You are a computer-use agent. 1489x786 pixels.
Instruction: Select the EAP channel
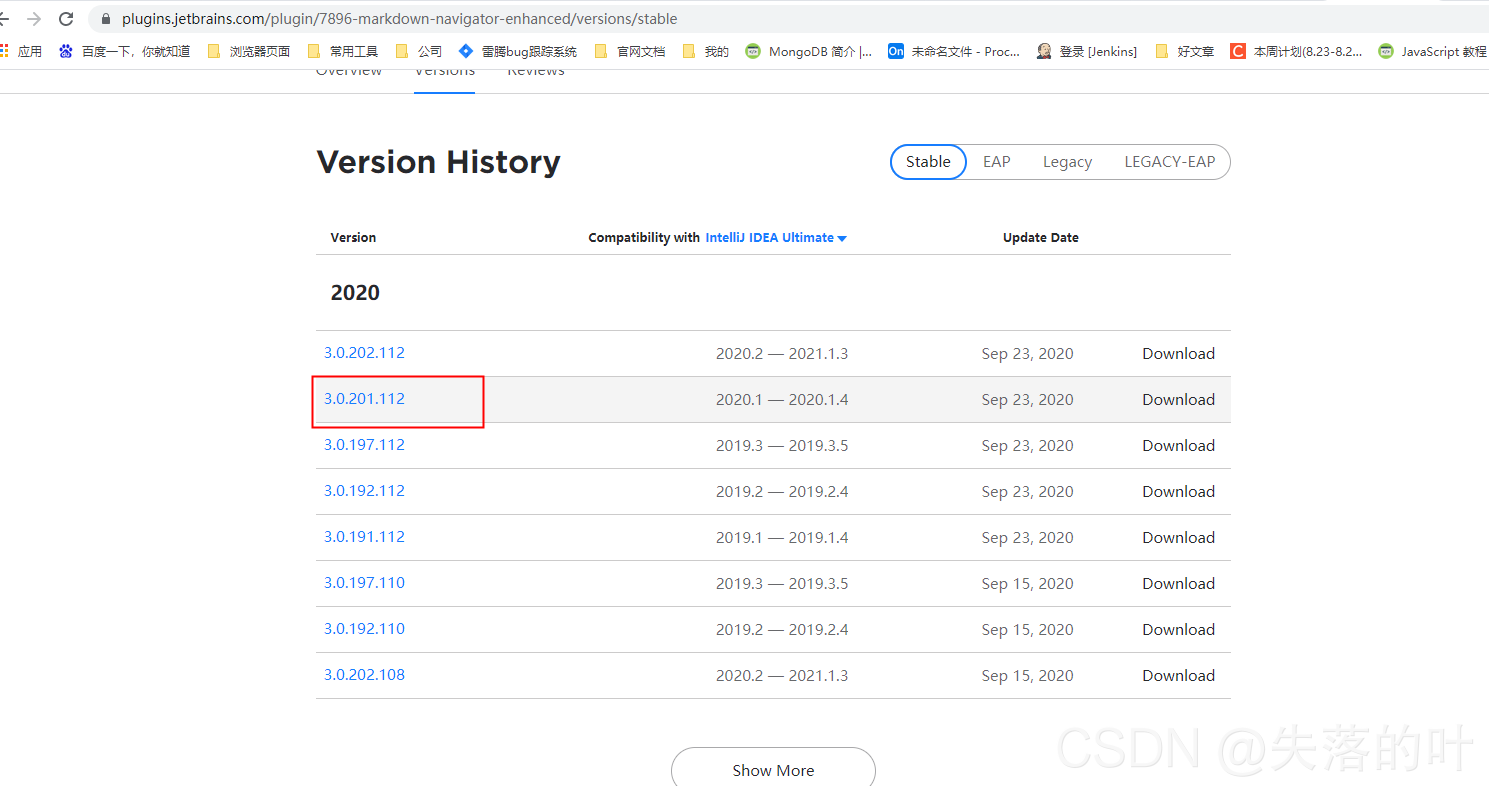(997, 162)
